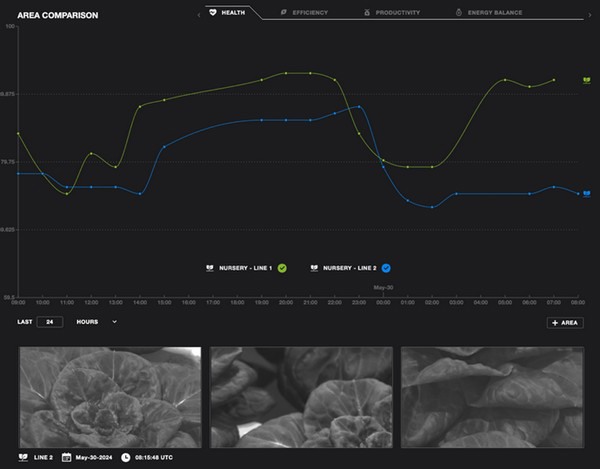Click the plant icon next to LINE 2
Viewport: 600px width, 469px height.
coord(24,457)
